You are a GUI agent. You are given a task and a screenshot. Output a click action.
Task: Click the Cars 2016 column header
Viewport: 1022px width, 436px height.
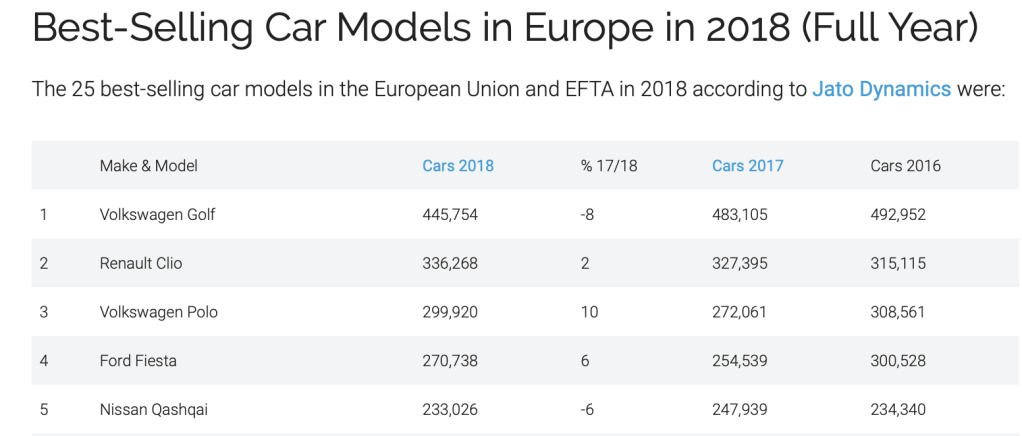pos(905,166)
